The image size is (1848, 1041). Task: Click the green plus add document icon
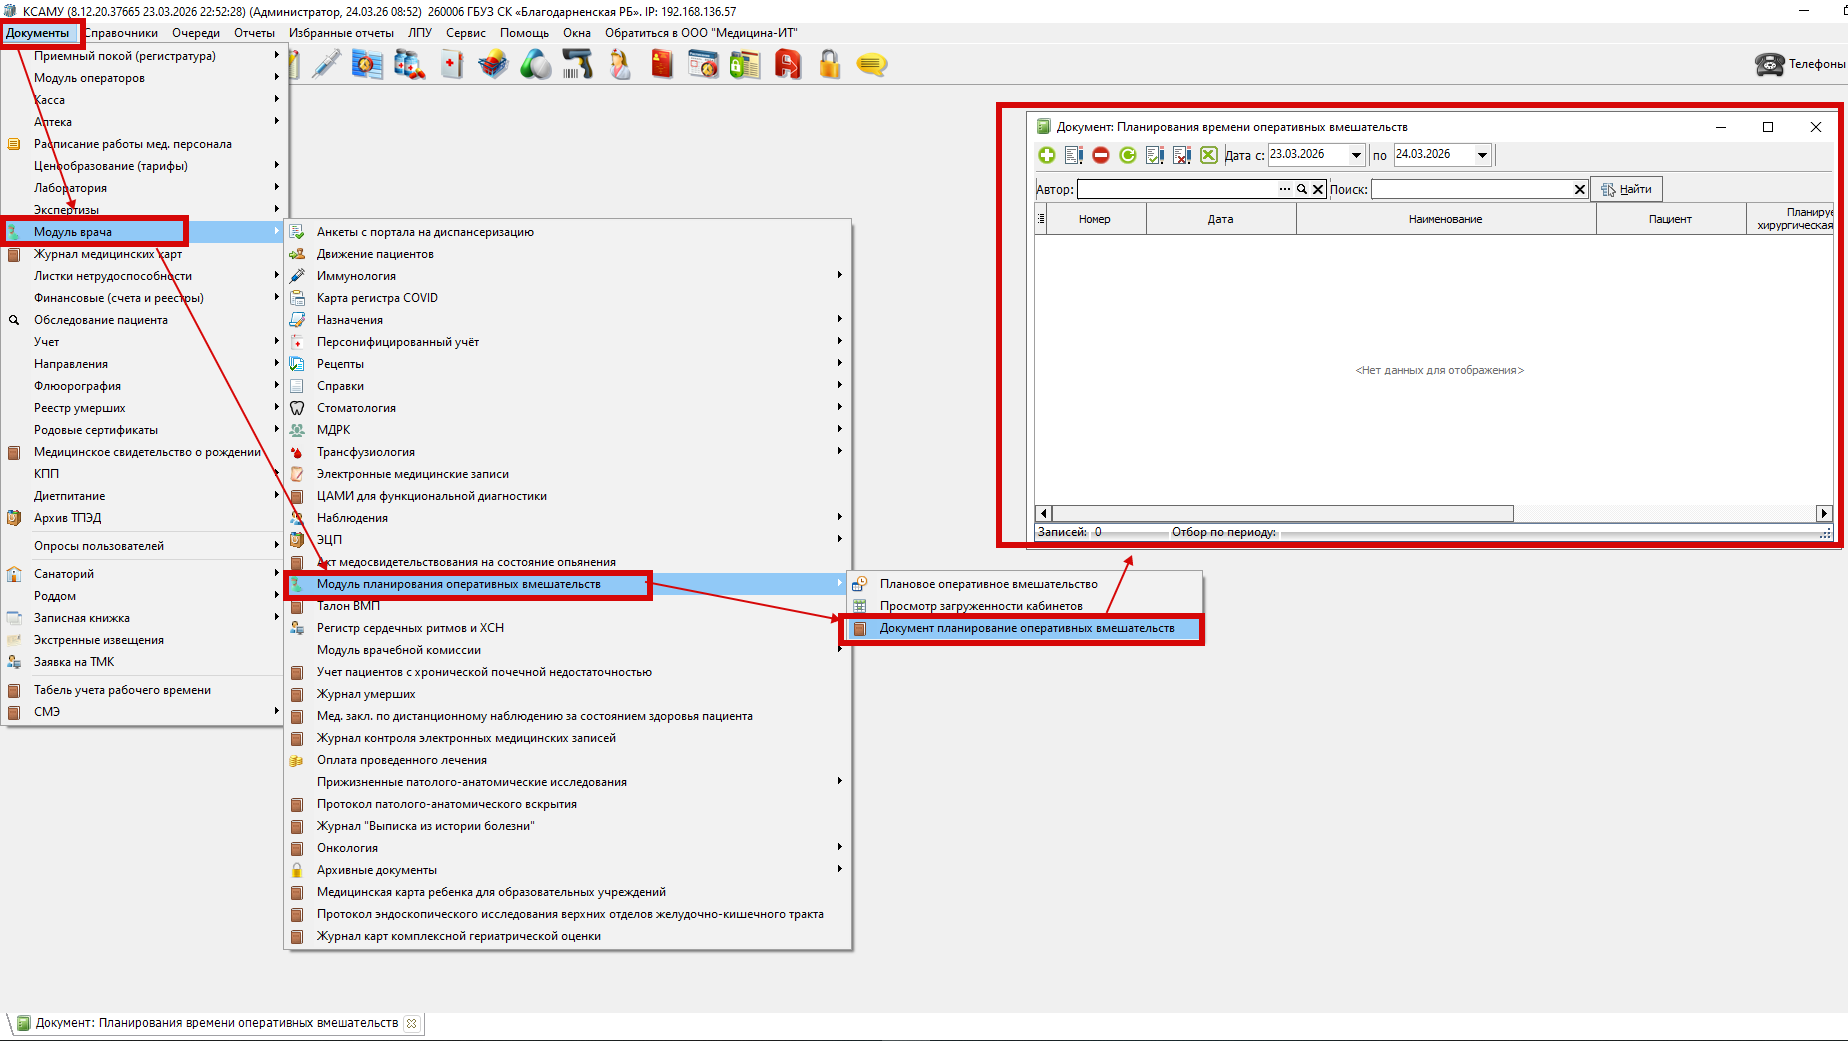1046,155
